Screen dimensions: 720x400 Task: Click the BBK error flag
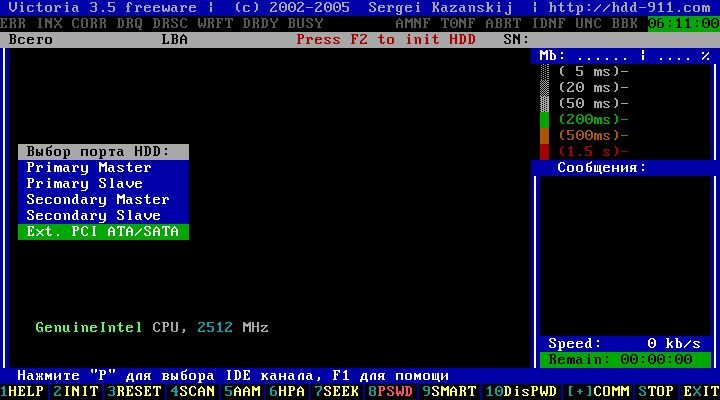point(624,23)
